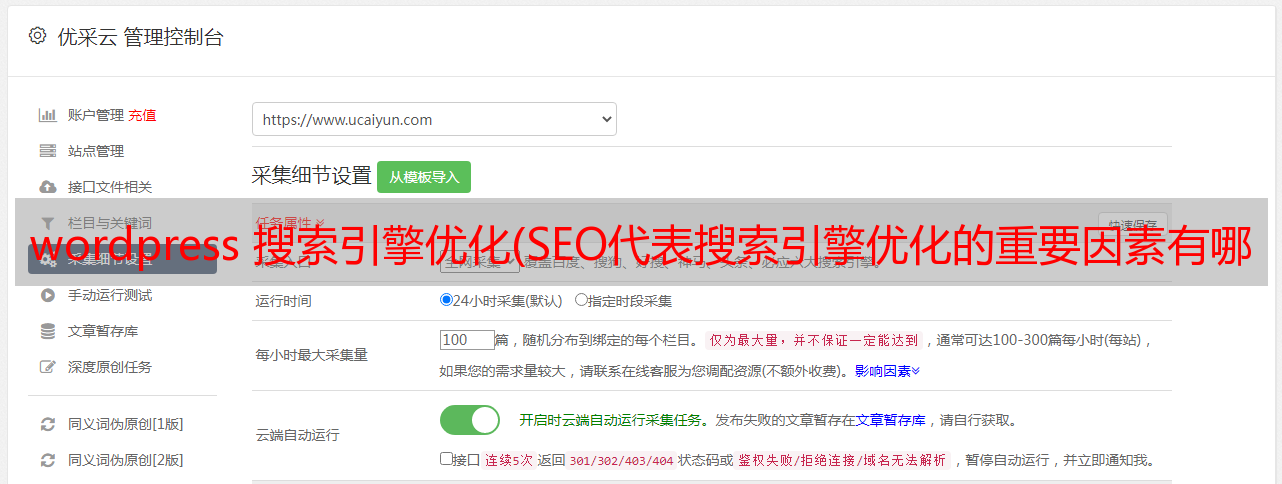
Task: Click the 优采云 管理控制台 title
Action: 140,37
